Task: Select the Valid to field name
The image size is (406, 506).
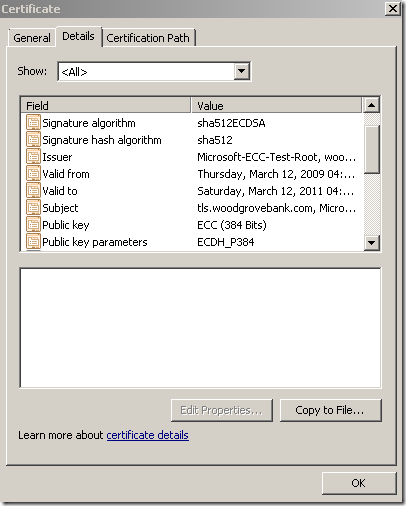Action: point(60,191)
